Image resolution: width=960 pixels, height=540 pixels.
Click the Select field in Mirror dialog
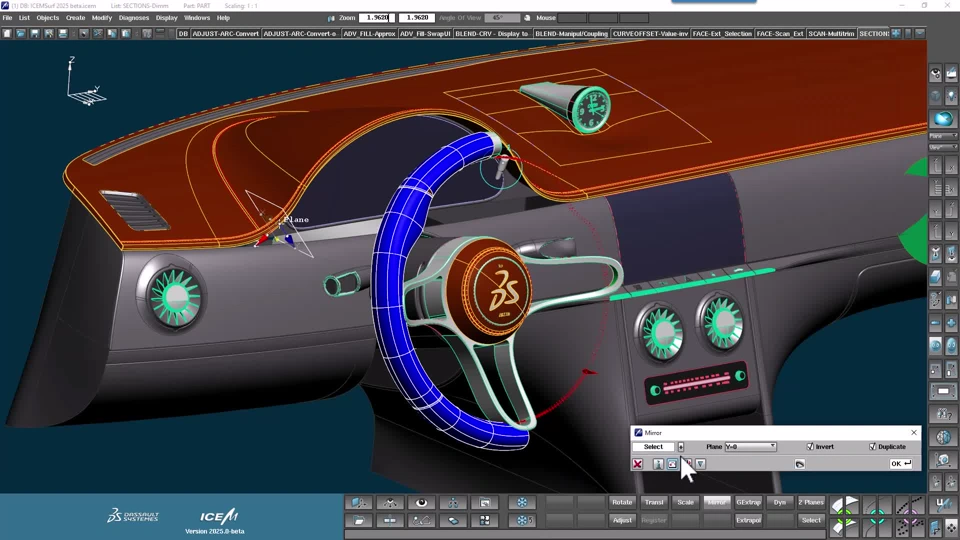point(653,447)
